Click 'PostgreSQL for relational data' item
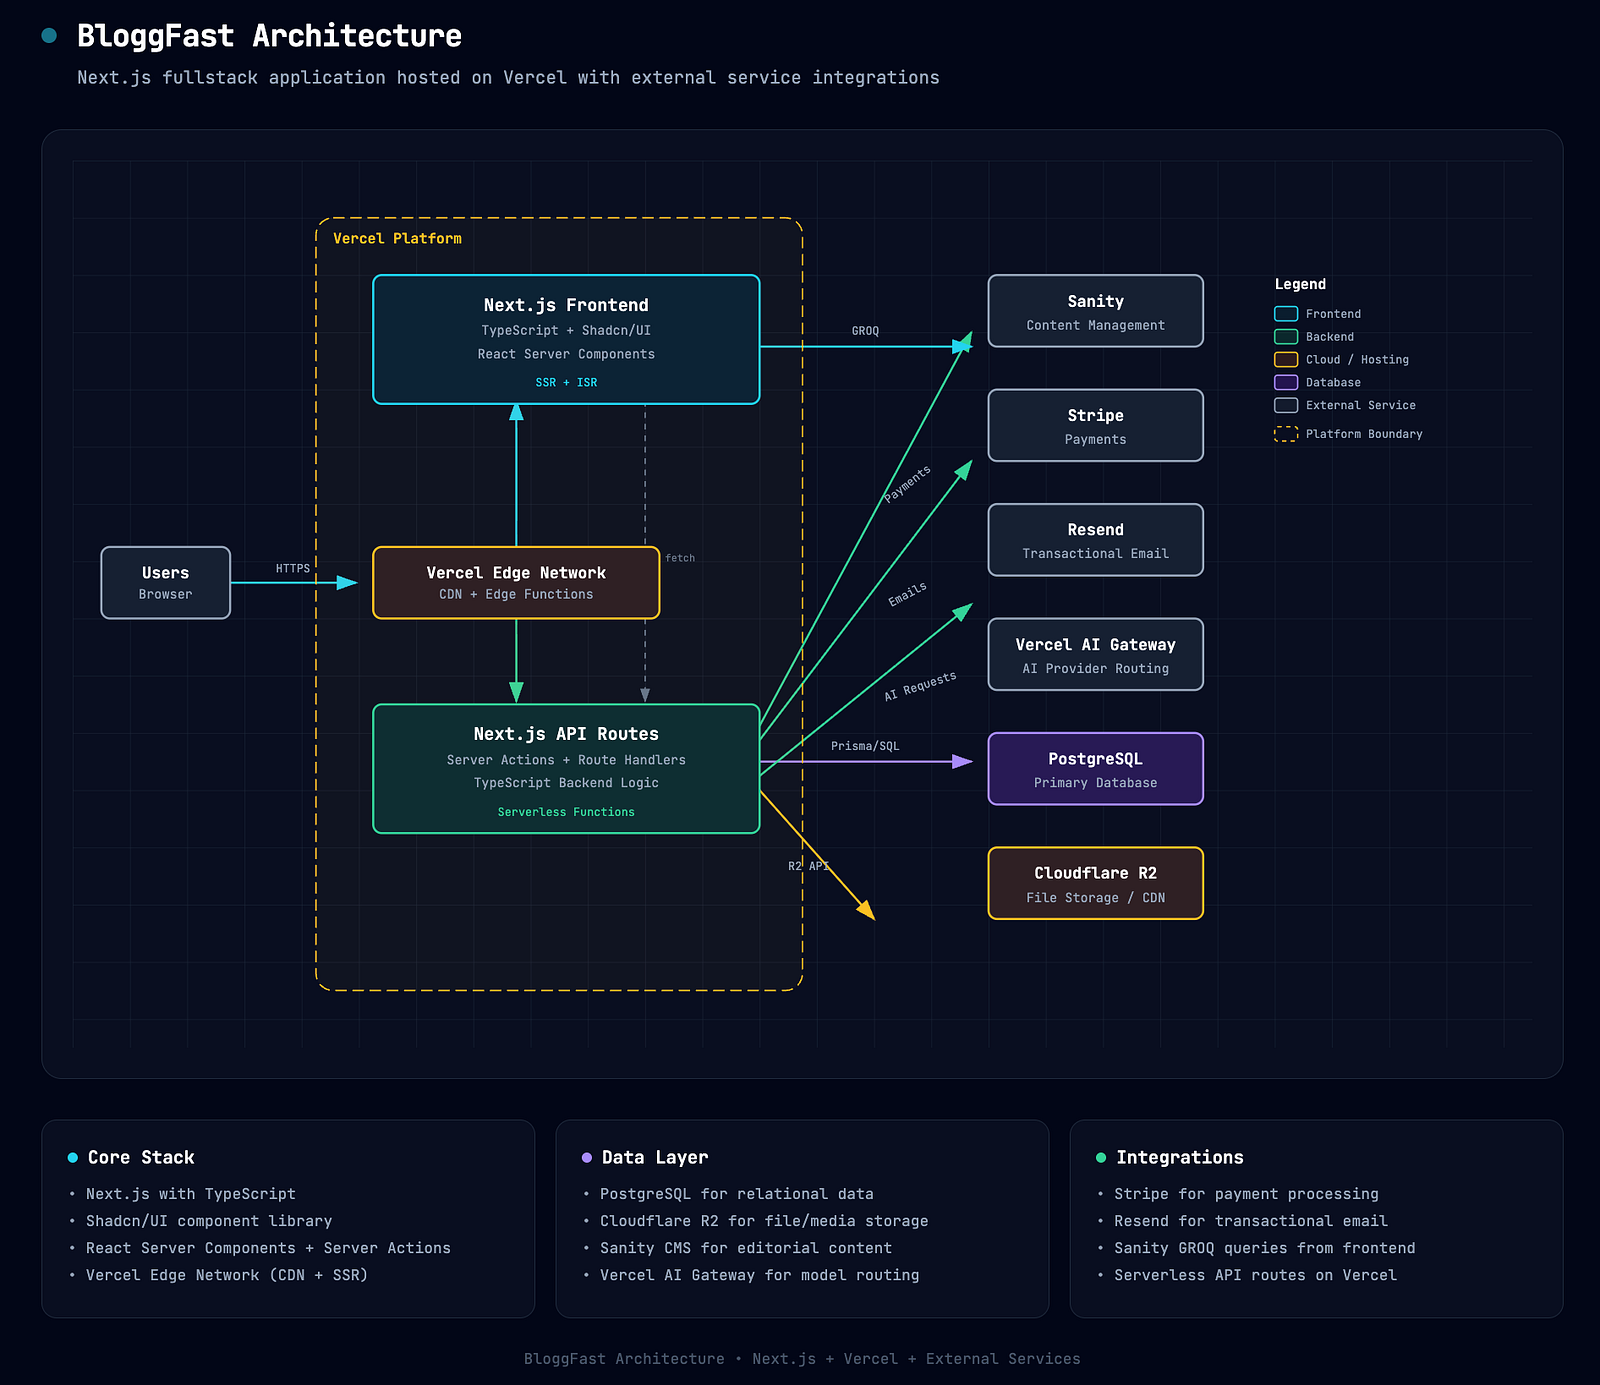Viewport: 1600px width, 1385px height. (737, 1194)
